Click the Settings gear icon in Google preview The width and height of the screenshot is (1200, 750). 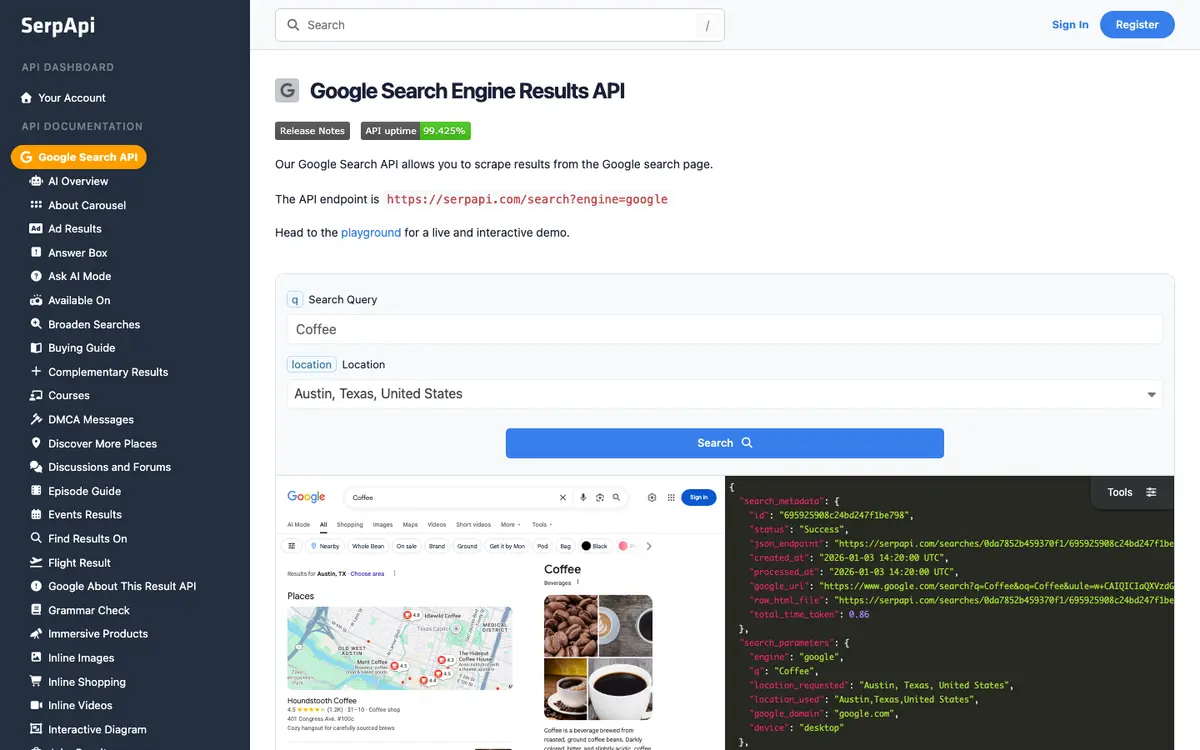click(652, 497)
